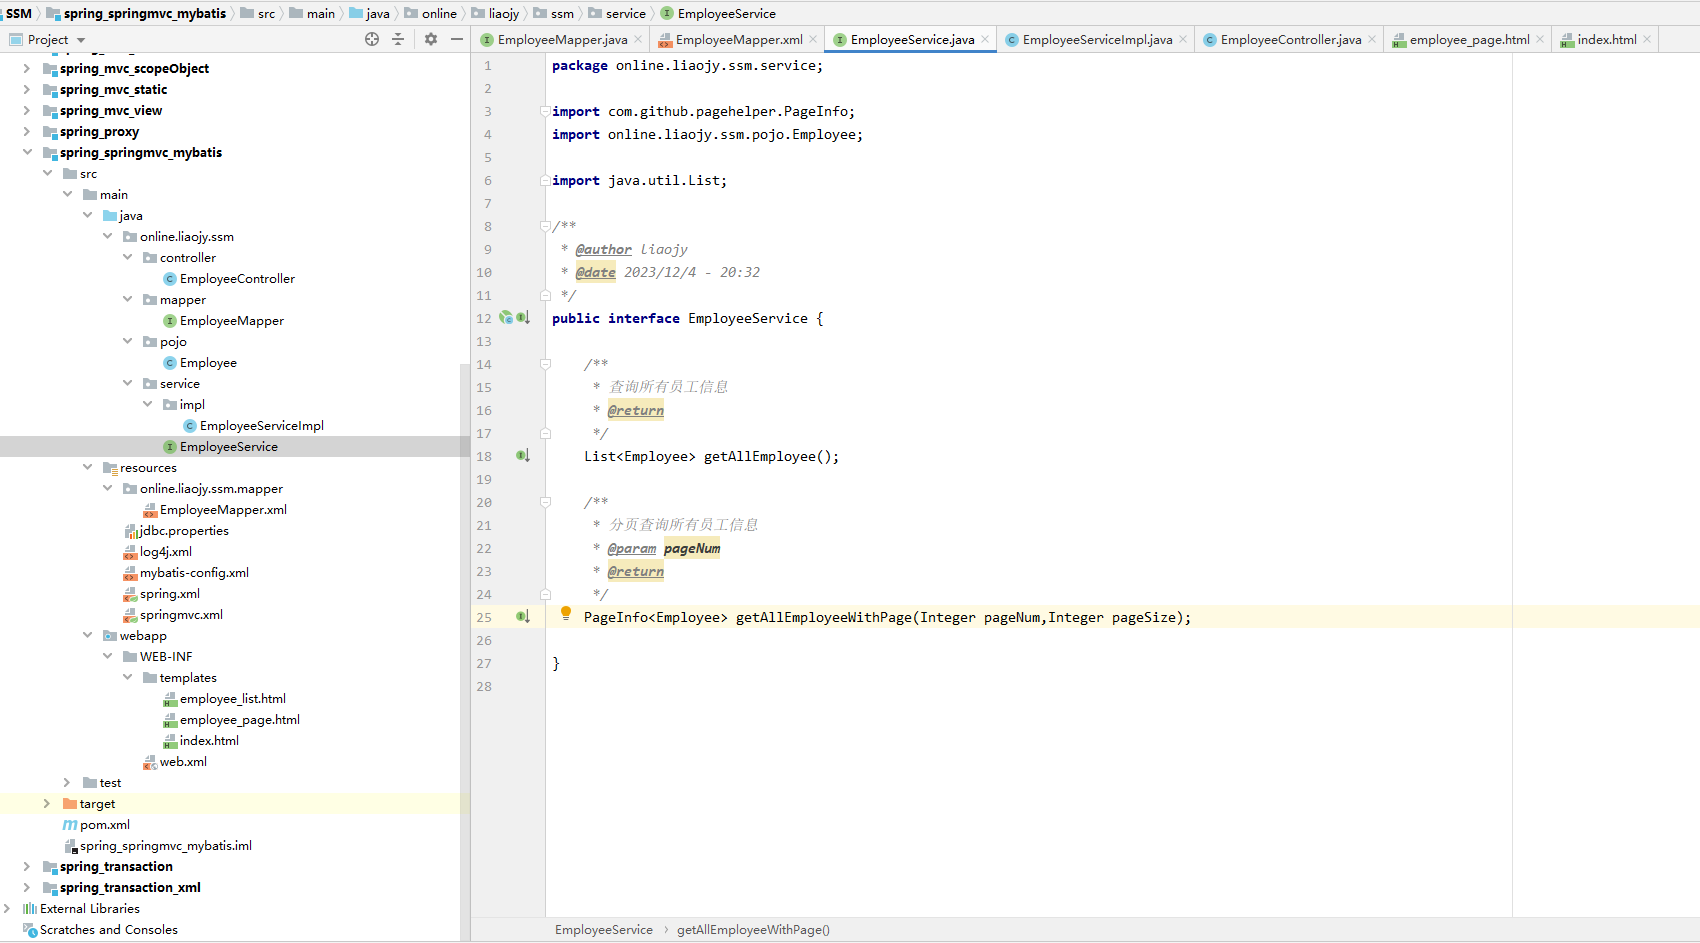Screen dimensions: 1700x943
Task: Select log4j.xml file
Action: (x=165, y=551)
